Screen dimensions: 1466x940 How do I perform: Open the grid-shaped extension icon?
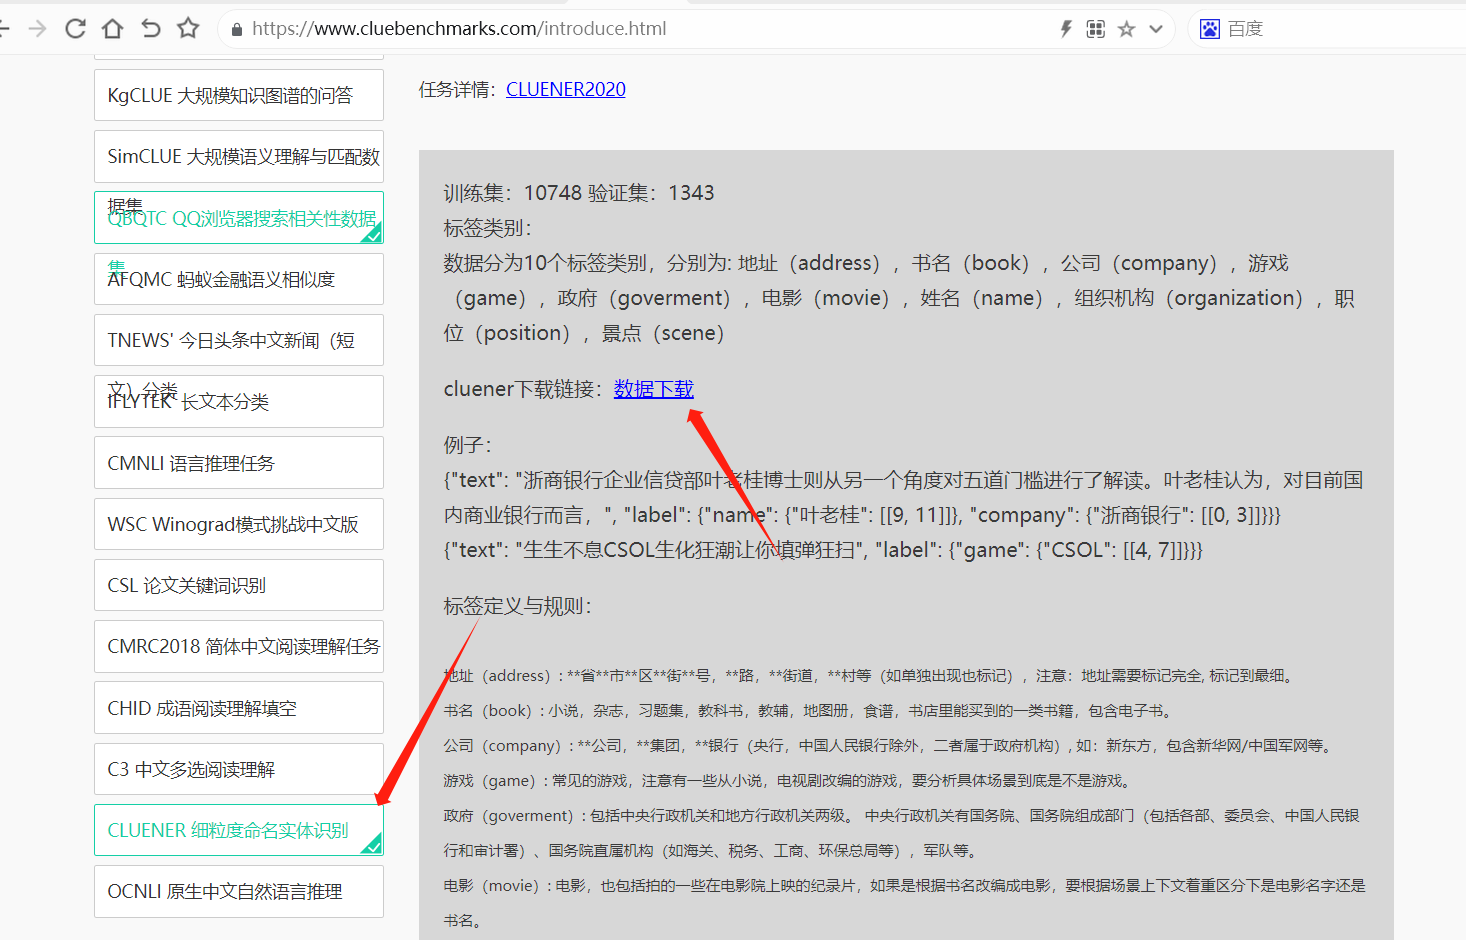pyautogui.click(x=1095, y=29)
